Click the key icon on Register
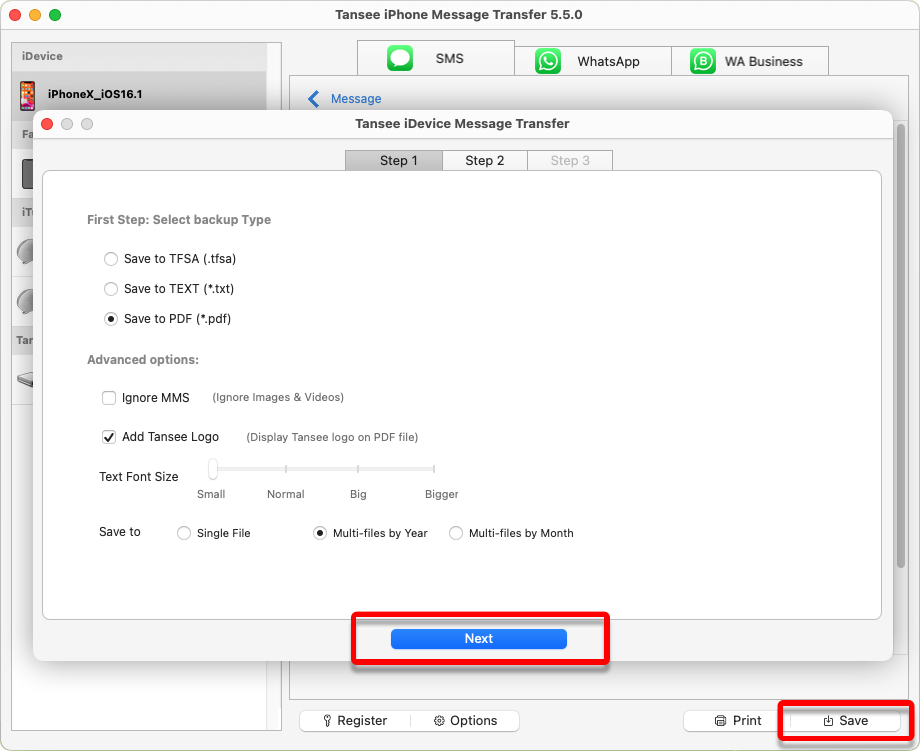 point(327,721)
